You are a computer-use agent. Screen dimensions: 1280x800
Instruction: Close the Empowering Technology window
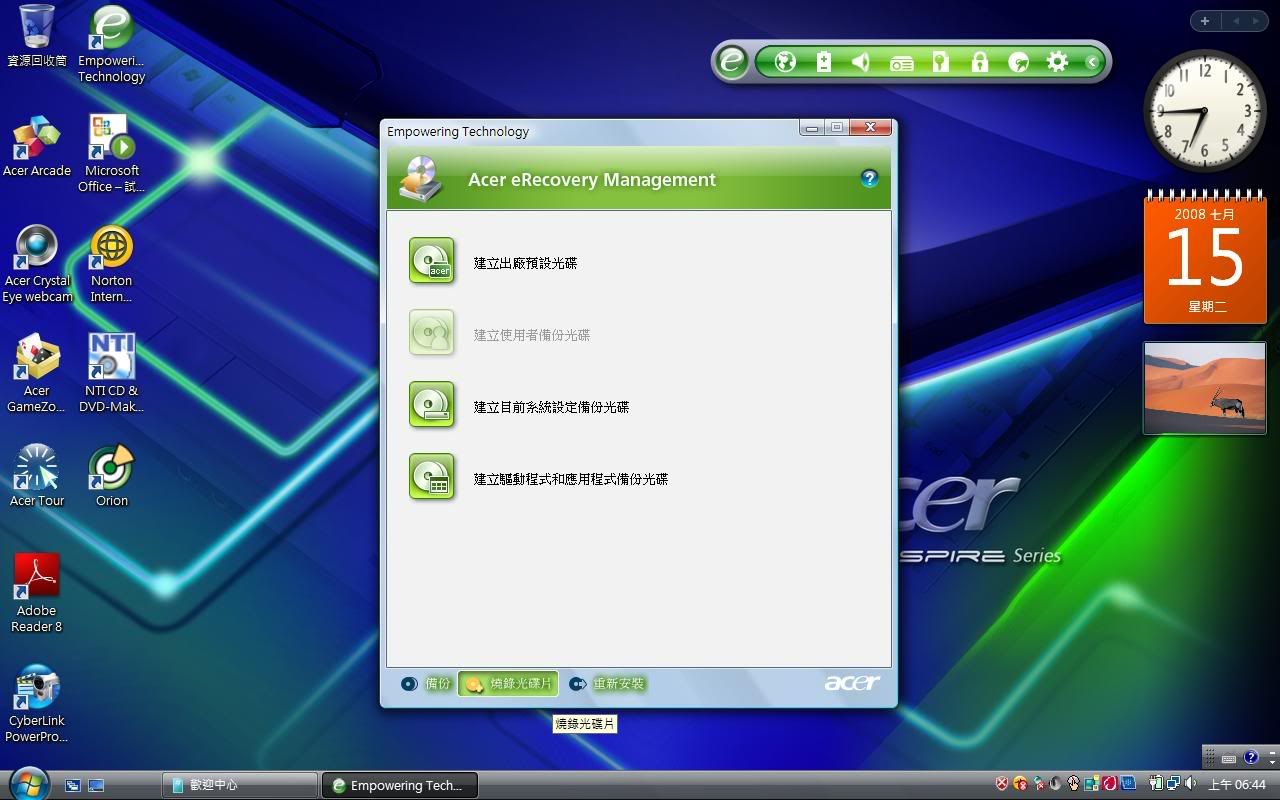[870, 128]
